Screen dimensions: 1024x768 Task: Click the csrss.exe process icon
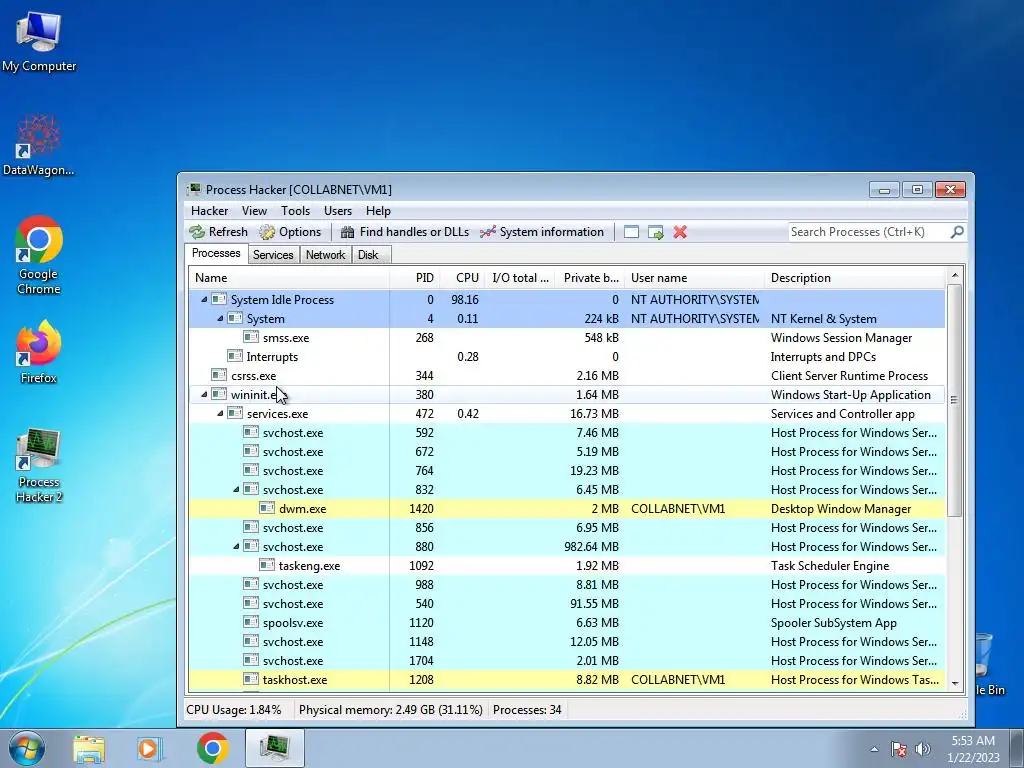click(x=219, y=375)
